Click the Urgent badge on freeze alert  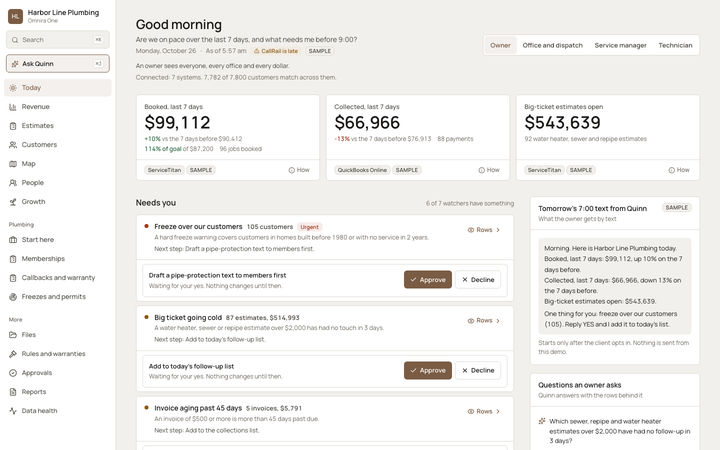(x=309, y=227)
